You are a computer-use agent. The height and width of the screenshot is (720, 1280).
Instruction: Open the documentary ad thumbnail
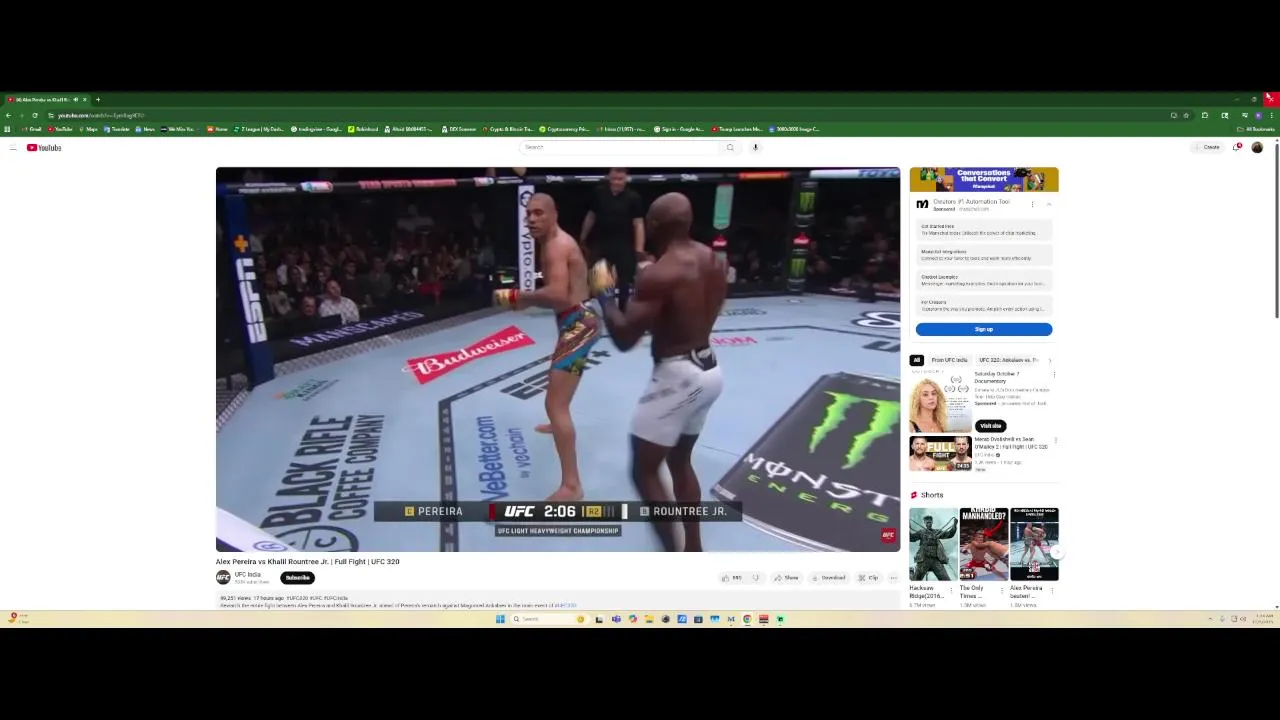coord(940,401)
